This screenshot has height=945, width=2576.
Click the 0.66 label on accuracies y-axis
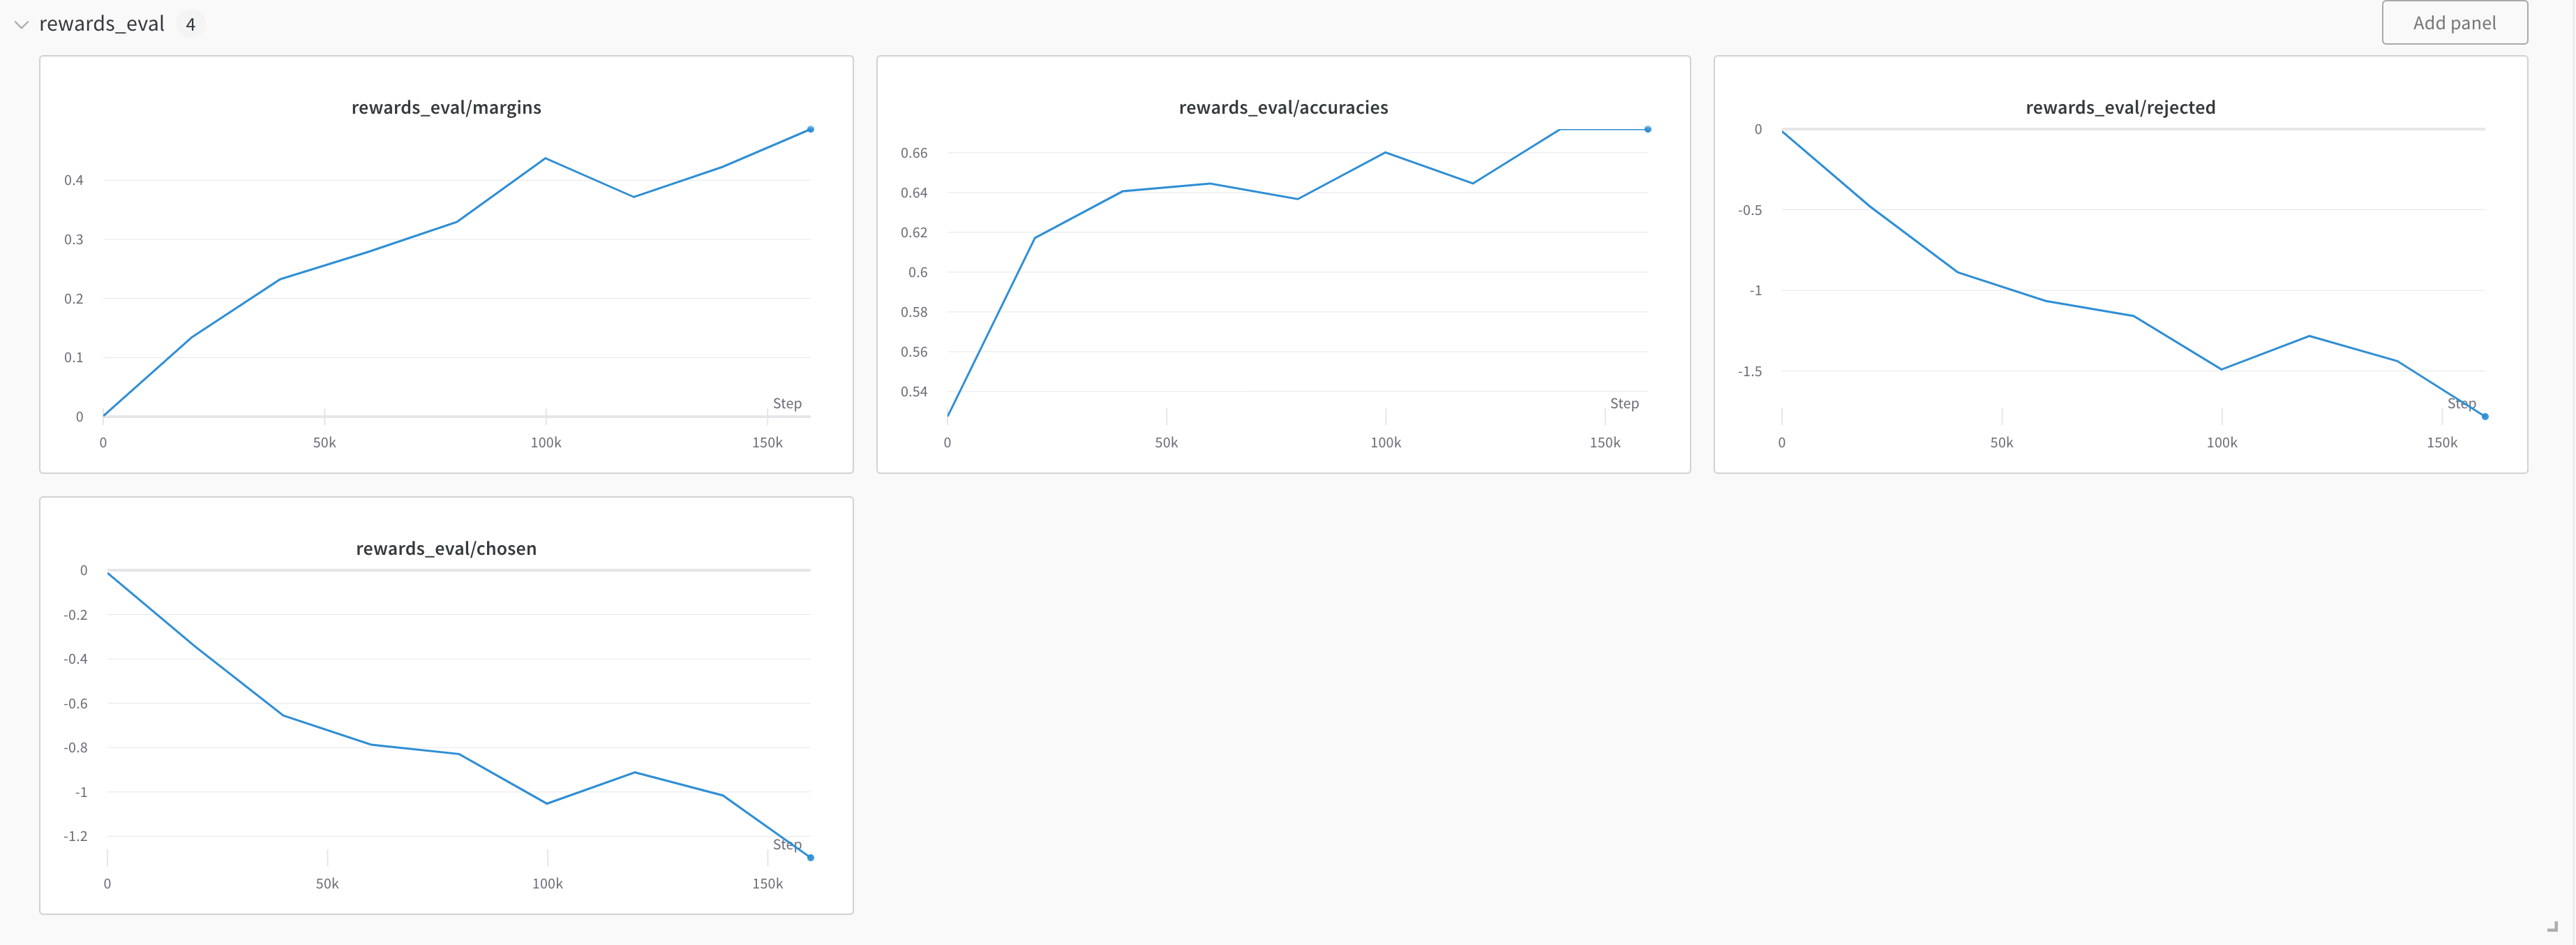point(913,153)
